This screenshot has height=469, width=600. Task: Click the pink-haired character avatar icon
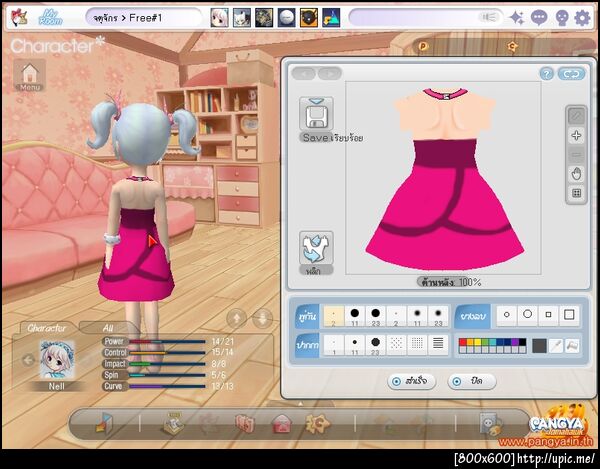pyautogui.click(x=220, y=18)
